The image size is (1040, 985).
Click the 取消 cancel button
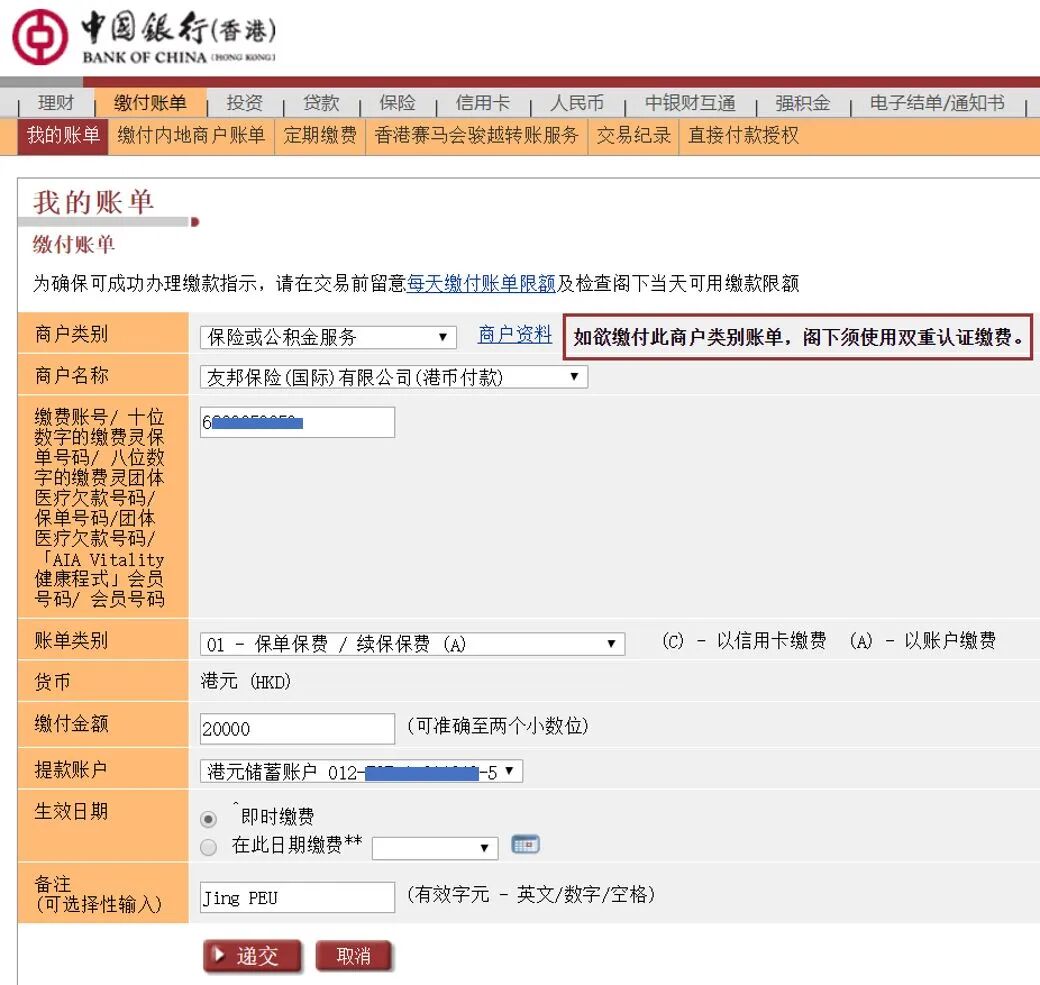click(354, 956)
